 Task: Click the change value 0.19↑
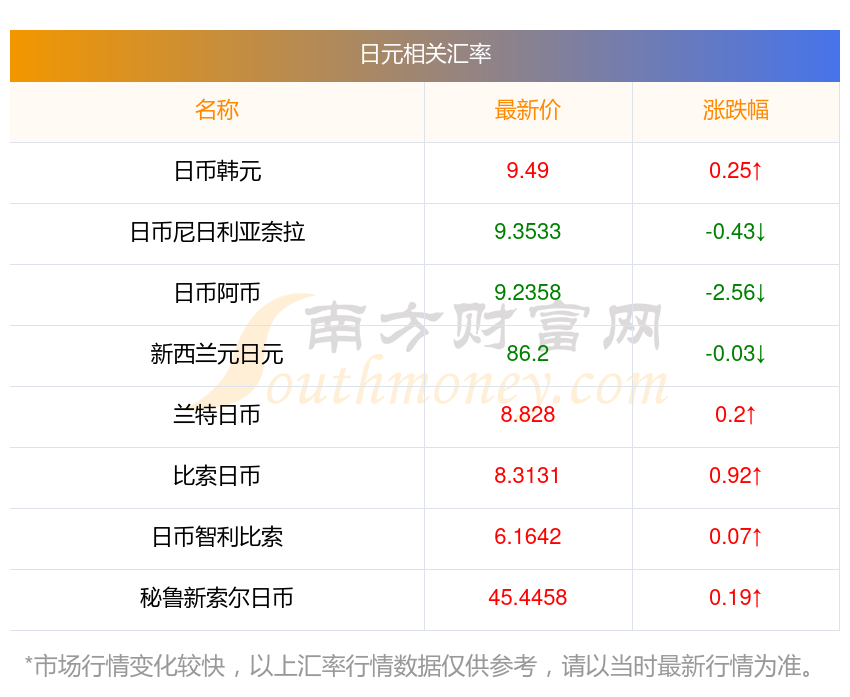pyautogui.click(x=736, y=597)
